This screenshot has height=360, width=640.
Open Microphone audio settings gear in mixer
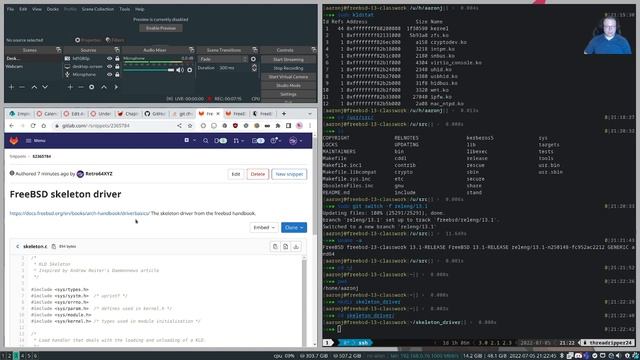pos(189,70)
